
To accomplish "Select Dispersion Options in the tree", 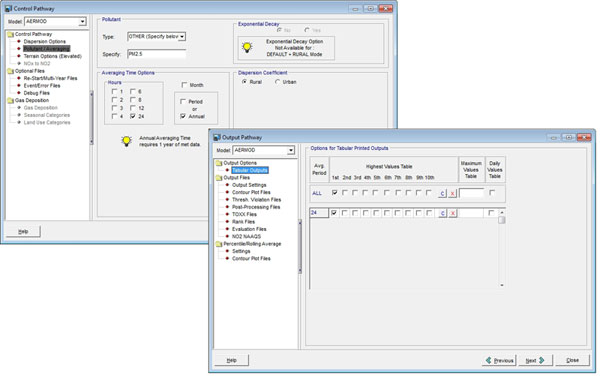I will (x=44, y=41).
